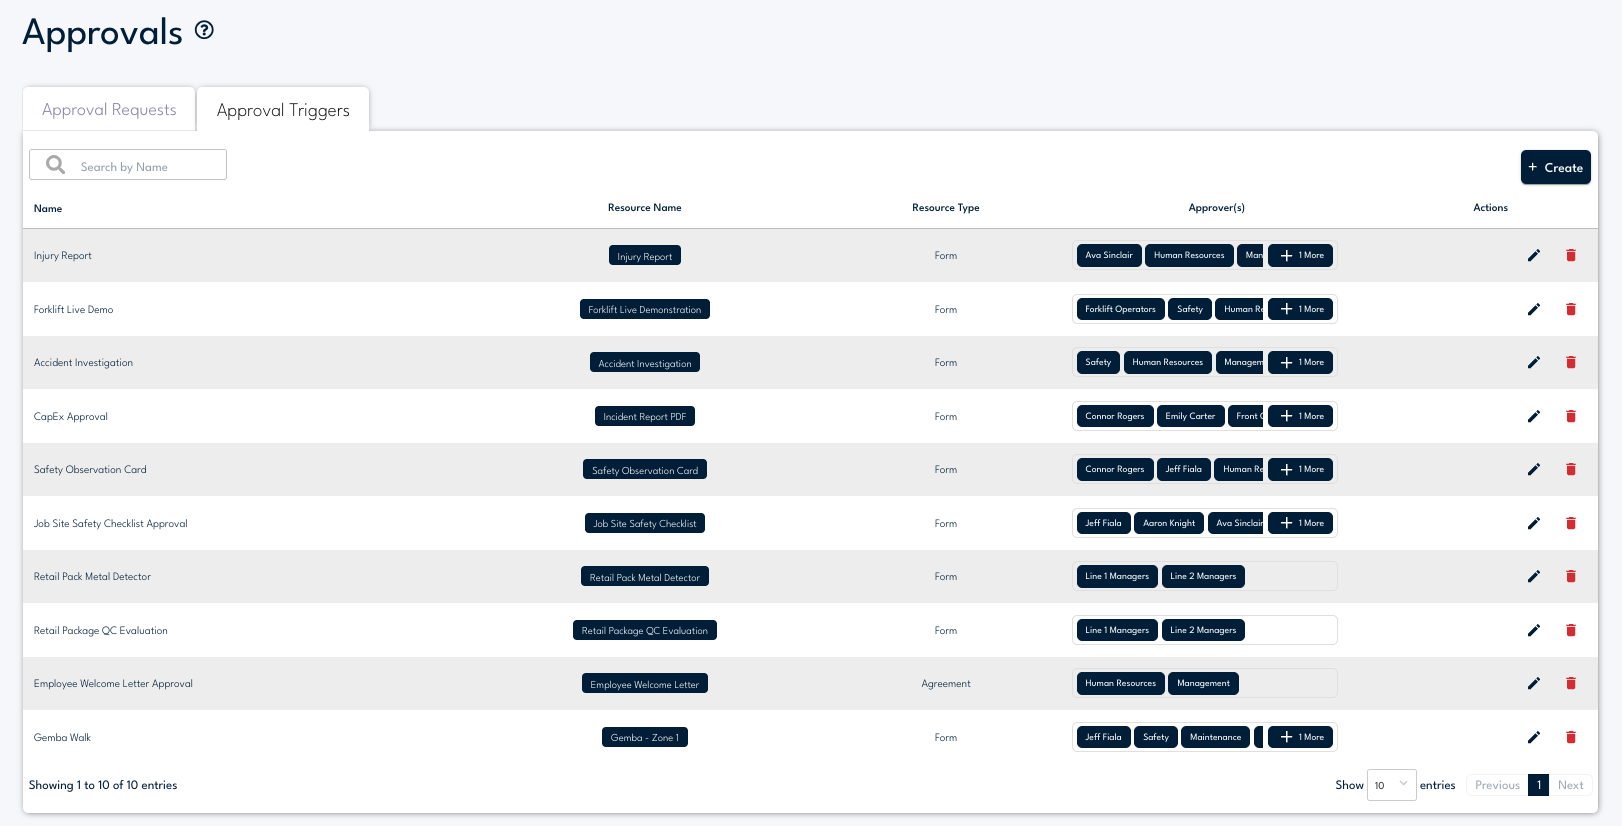The height and width of the screenshot is (826, 1622).
Task: Delete the Safety Observation Card trigger
Action: click(x=1570, y=470)
